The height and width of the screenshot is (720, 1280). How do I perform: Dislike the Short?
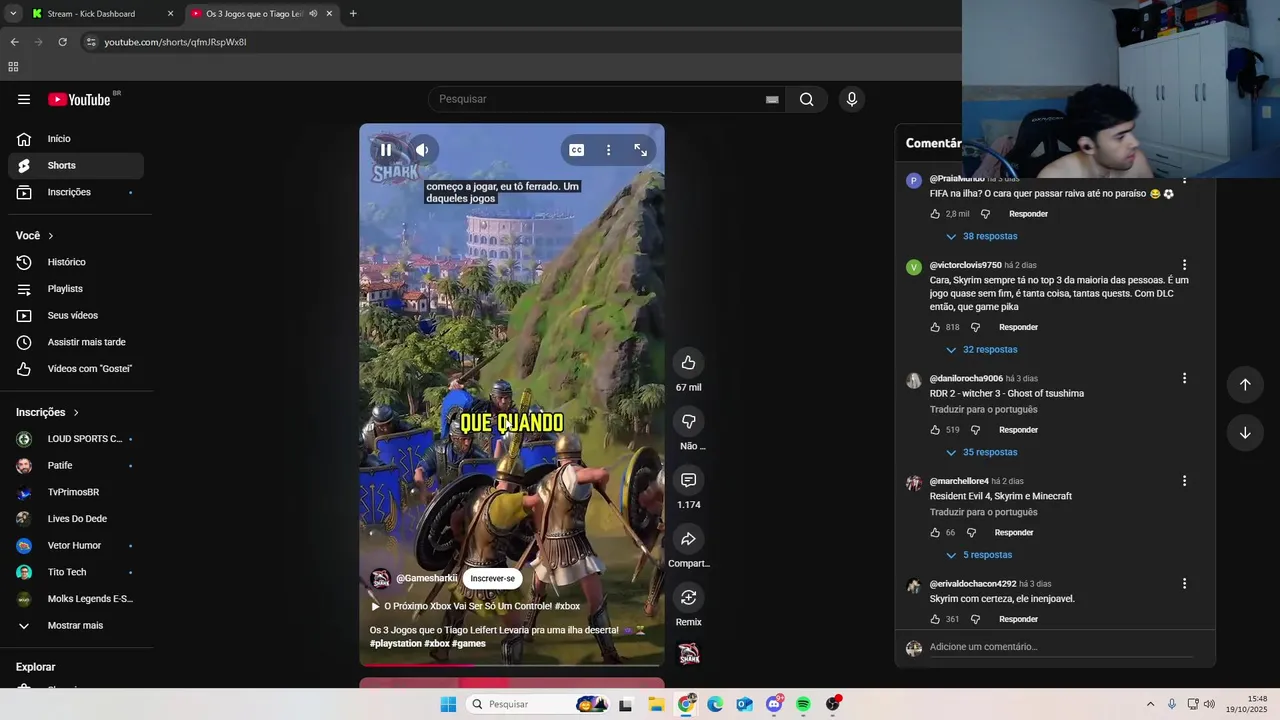coord(688,421)
